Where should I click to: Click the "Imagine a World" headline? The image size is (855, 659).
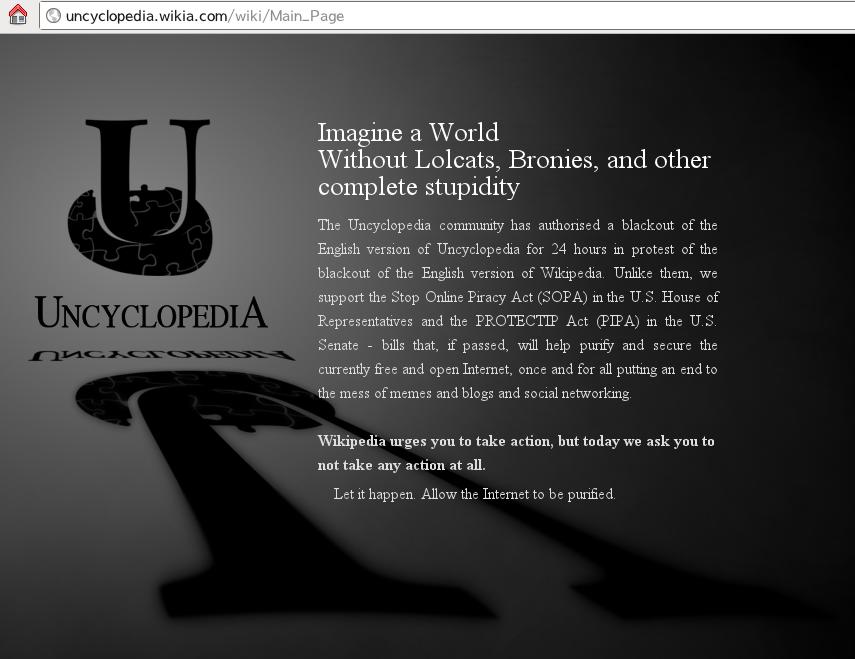(x=408, y=133)
